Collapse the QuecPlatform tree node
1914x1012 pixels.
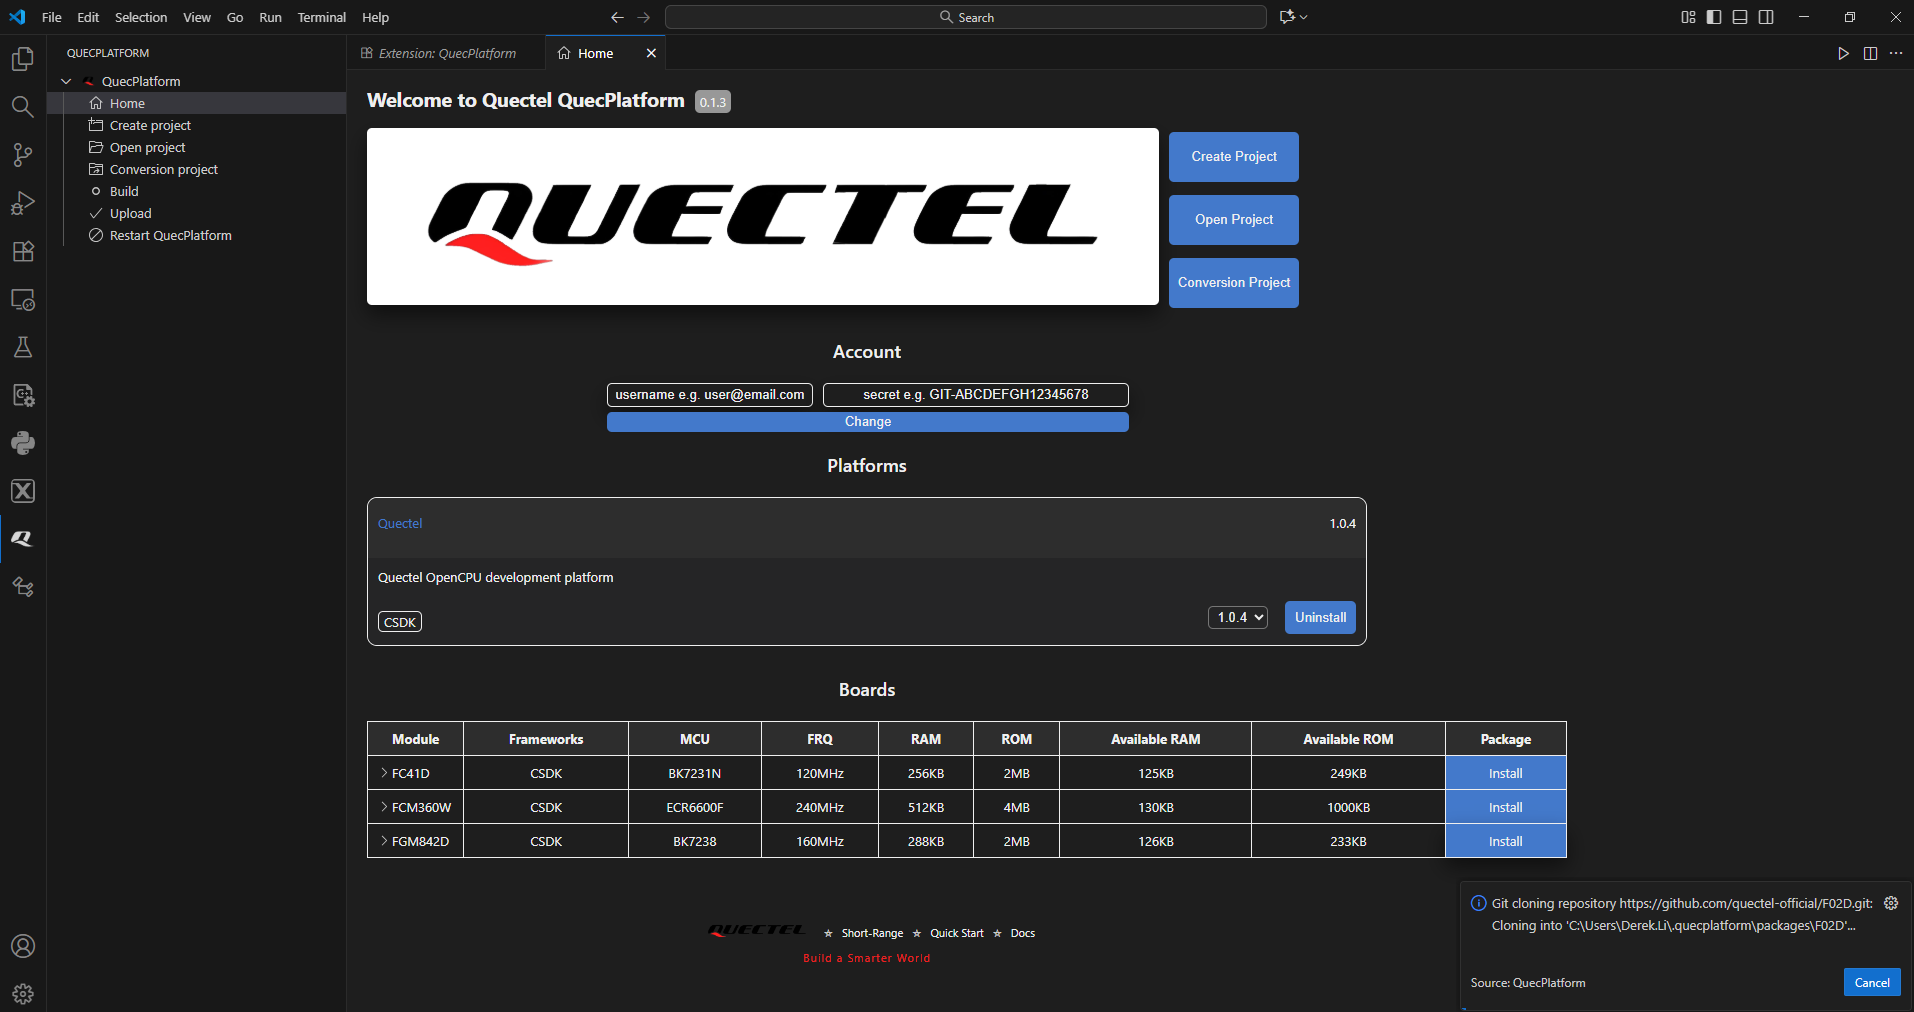click(66, 81)
